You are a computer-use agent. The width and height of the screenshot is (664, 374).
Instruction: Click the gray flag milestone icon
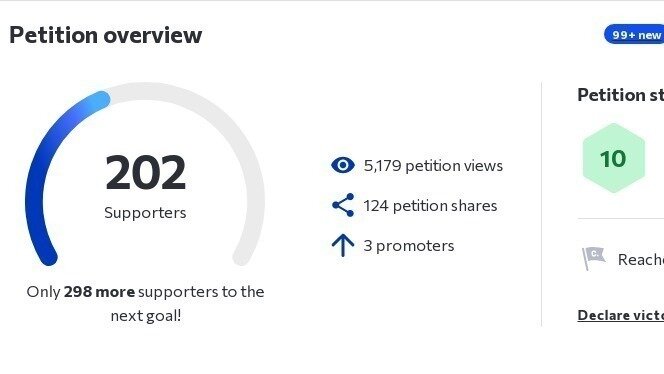coord(593,258)
